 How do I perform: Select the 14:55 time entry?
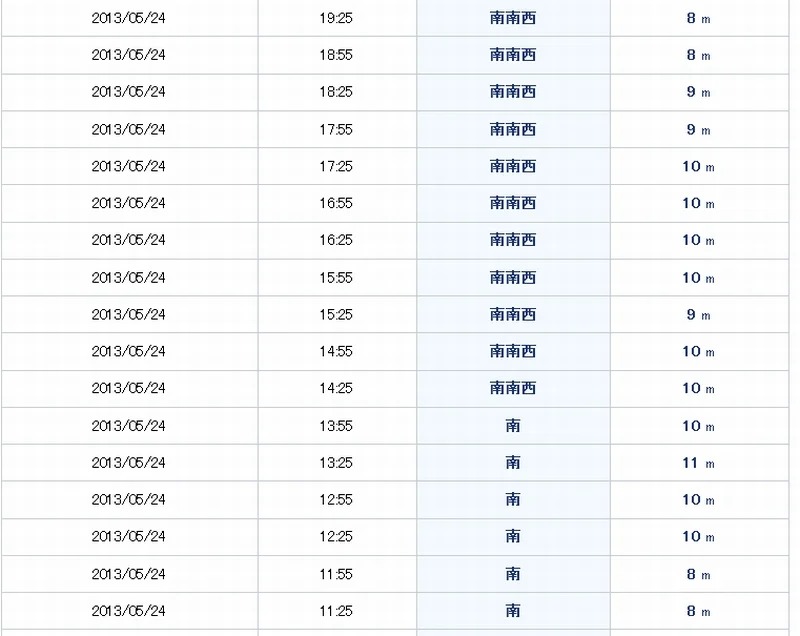click(x=336, y=351)
